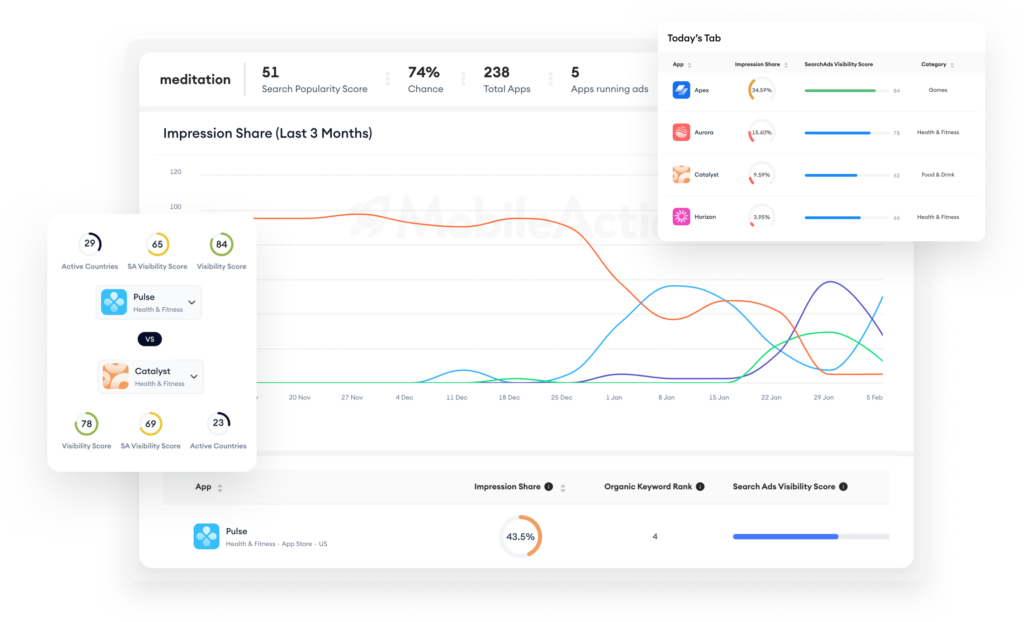Click the pink Horizon app icon
Screen dimensions: 1024x622
coord(681,217)
